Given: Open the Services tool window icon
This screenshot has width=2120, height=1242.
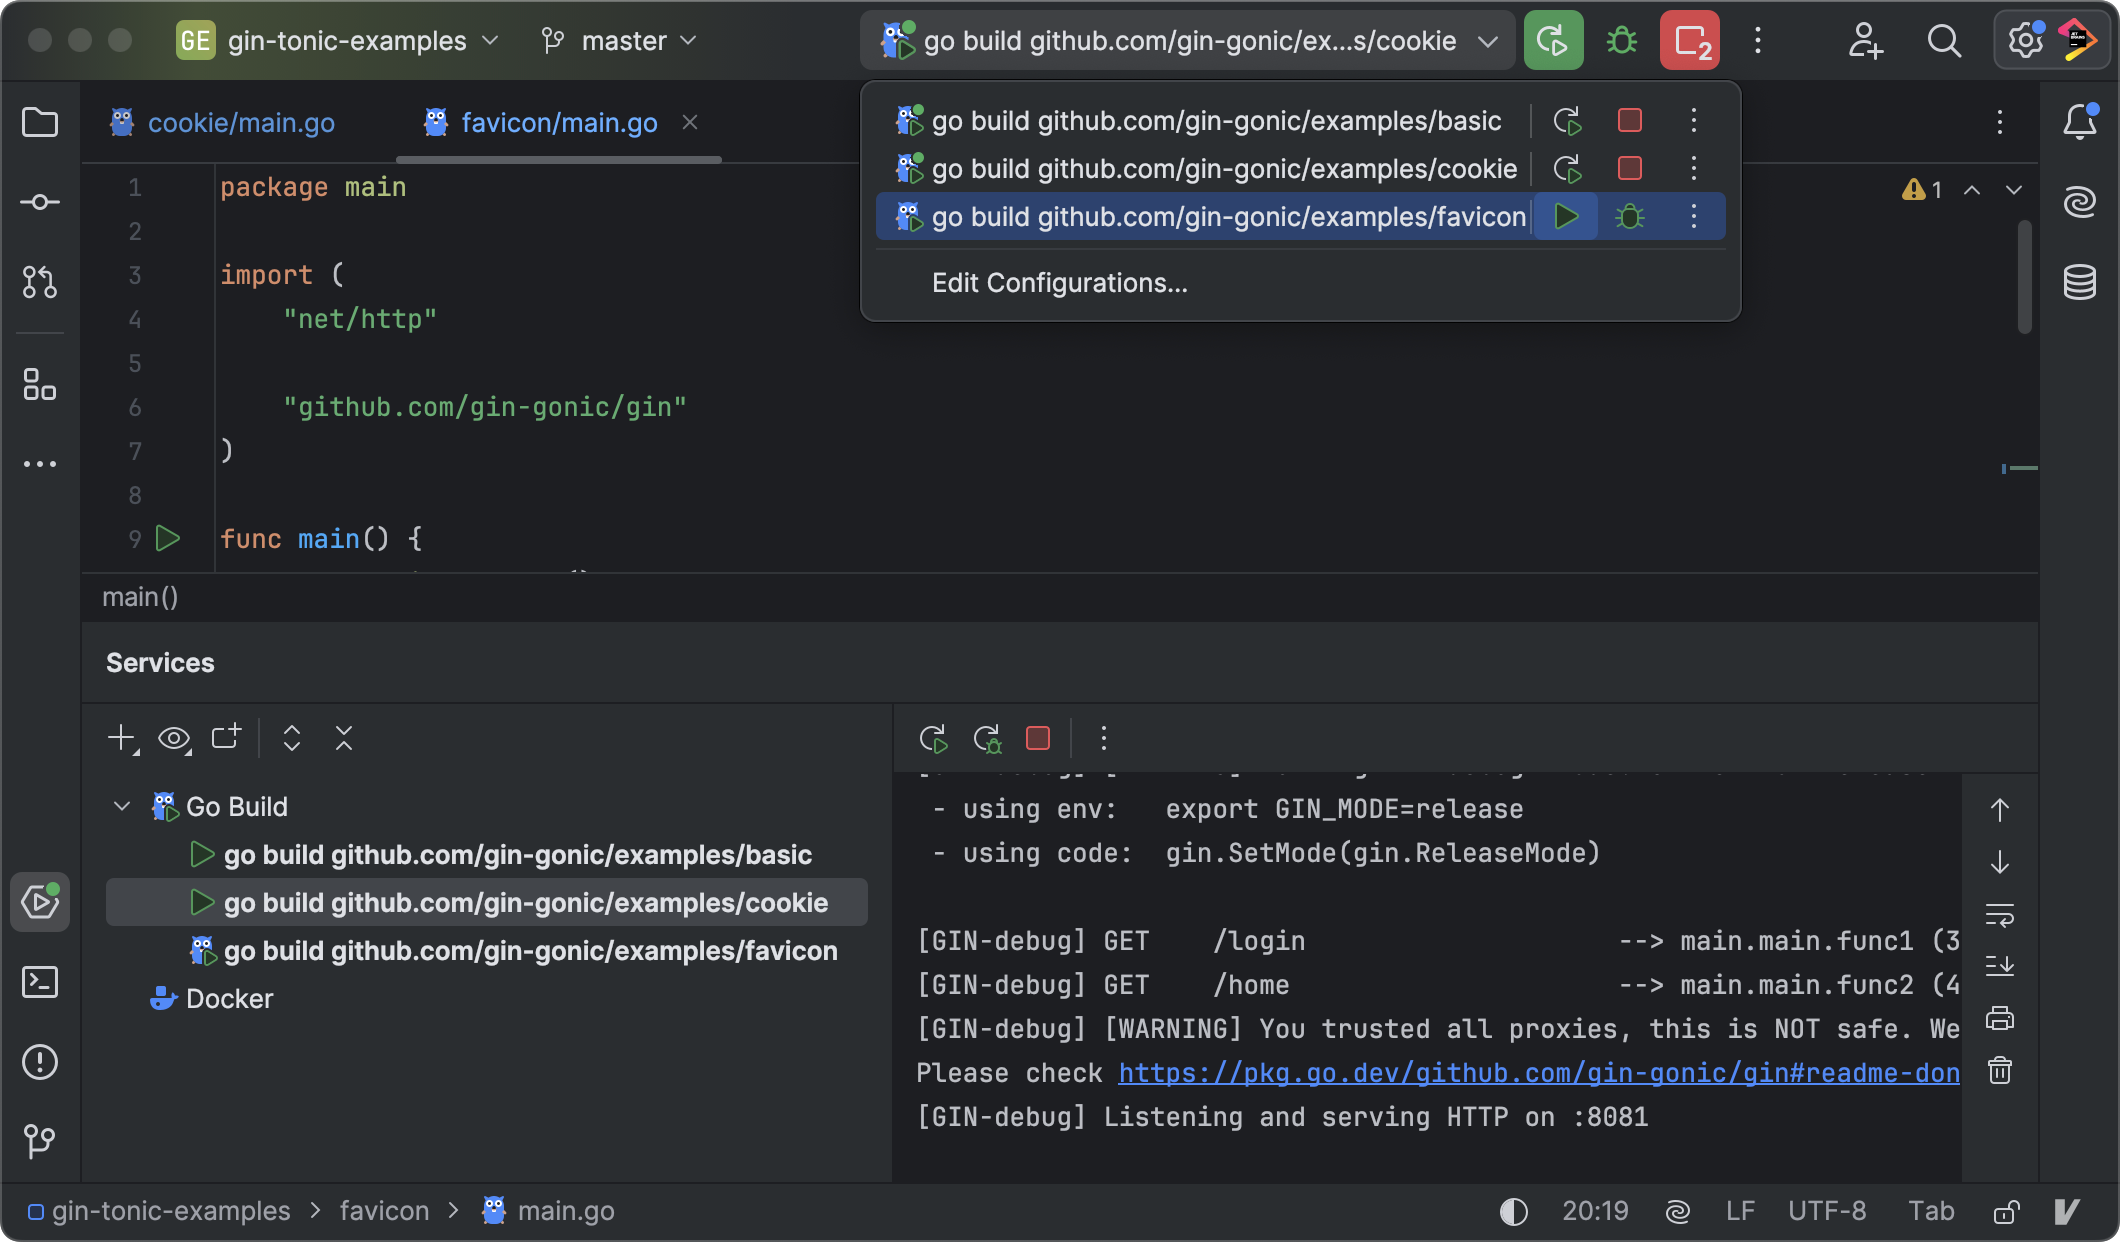Looking at the screenshot, I should pyautogui.click(x=40, y=902).
